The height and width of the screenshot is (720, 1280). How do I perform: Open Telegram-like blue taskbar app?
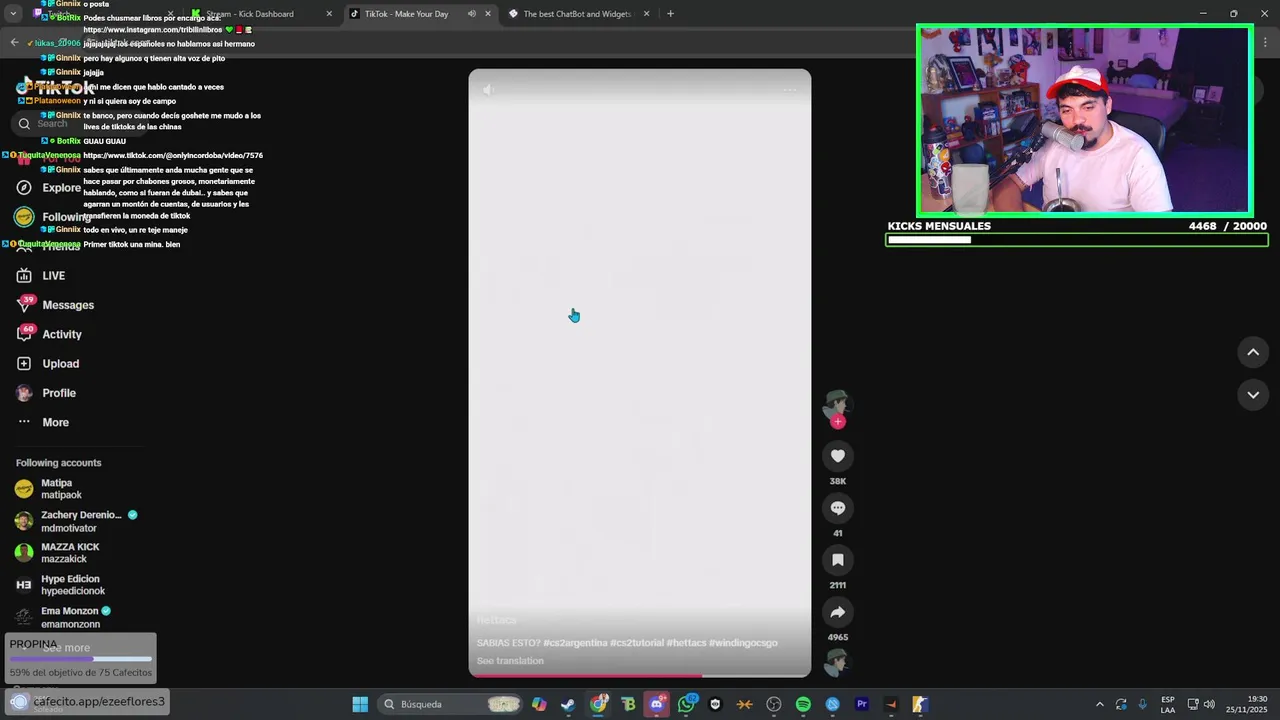[x=832, y=704]
